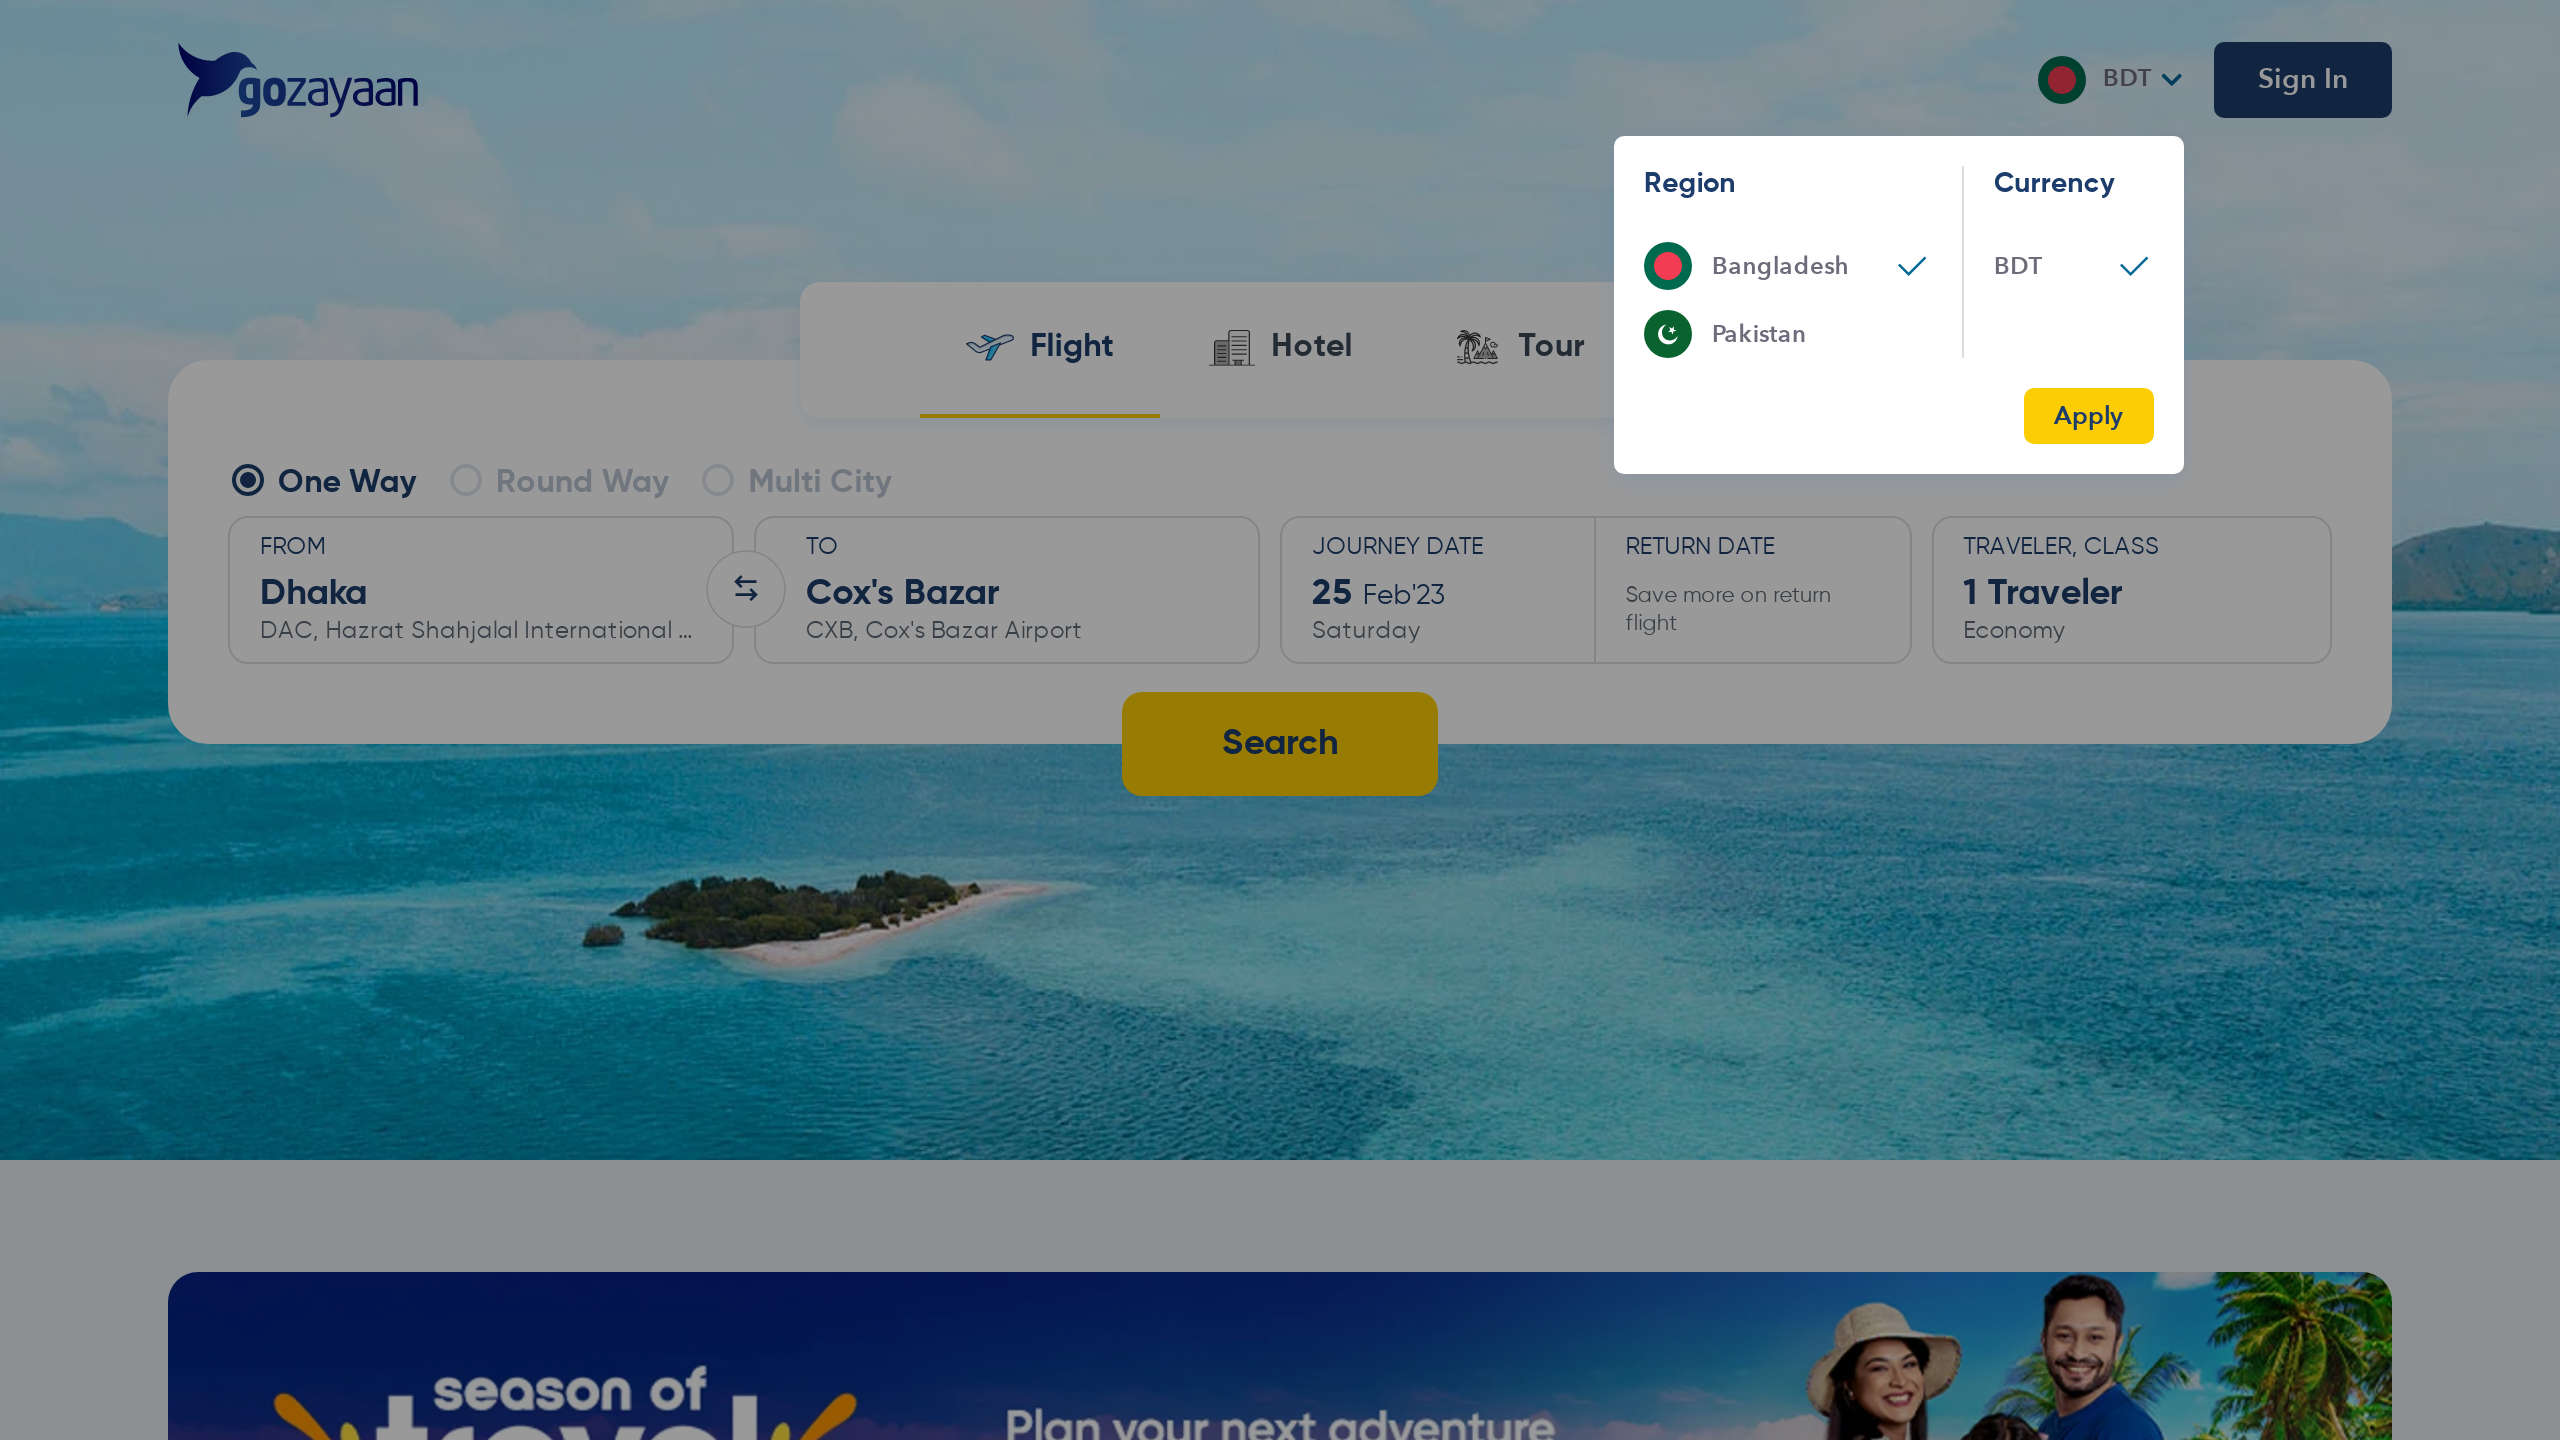This screenshot has height=1440, width=2560.
Task: Select the Pakistan flag icon in Region list
Action: 1667,334
